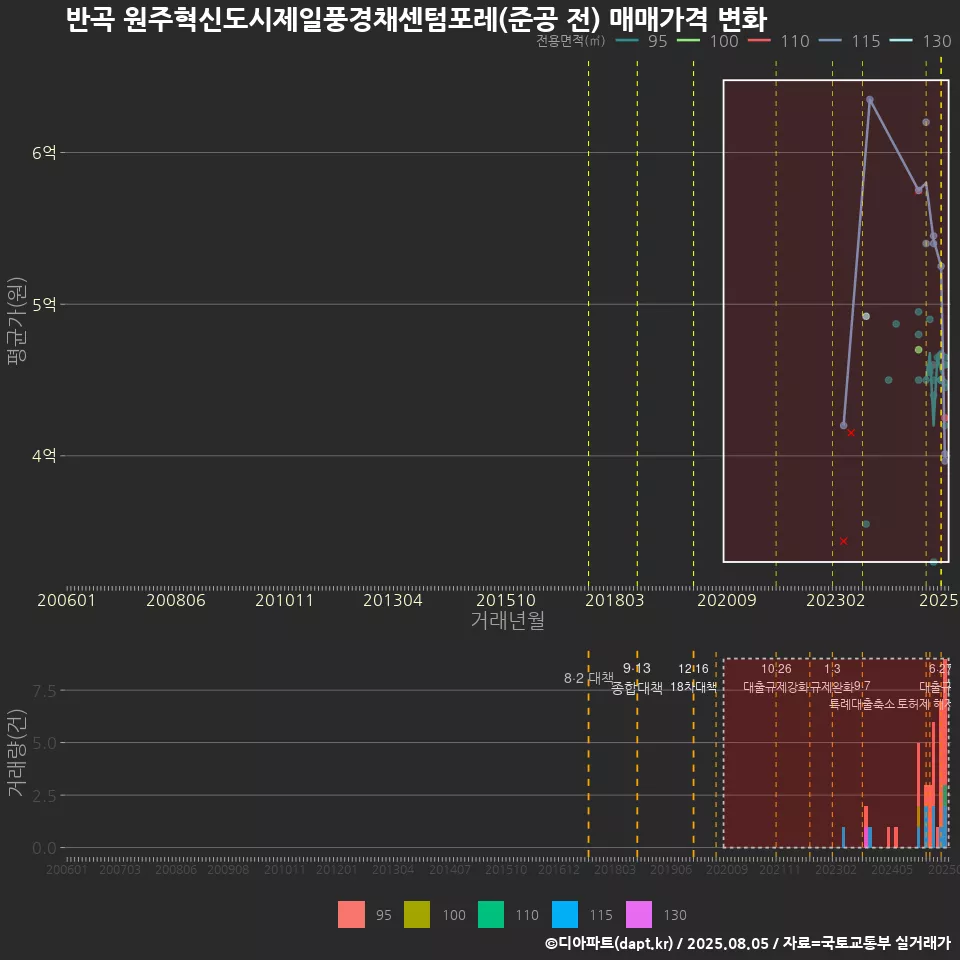Image resolution: width=960 pixels, height=960 pixels.
Task: Select the 5.0 volume axis label
Action: (44, 743)
